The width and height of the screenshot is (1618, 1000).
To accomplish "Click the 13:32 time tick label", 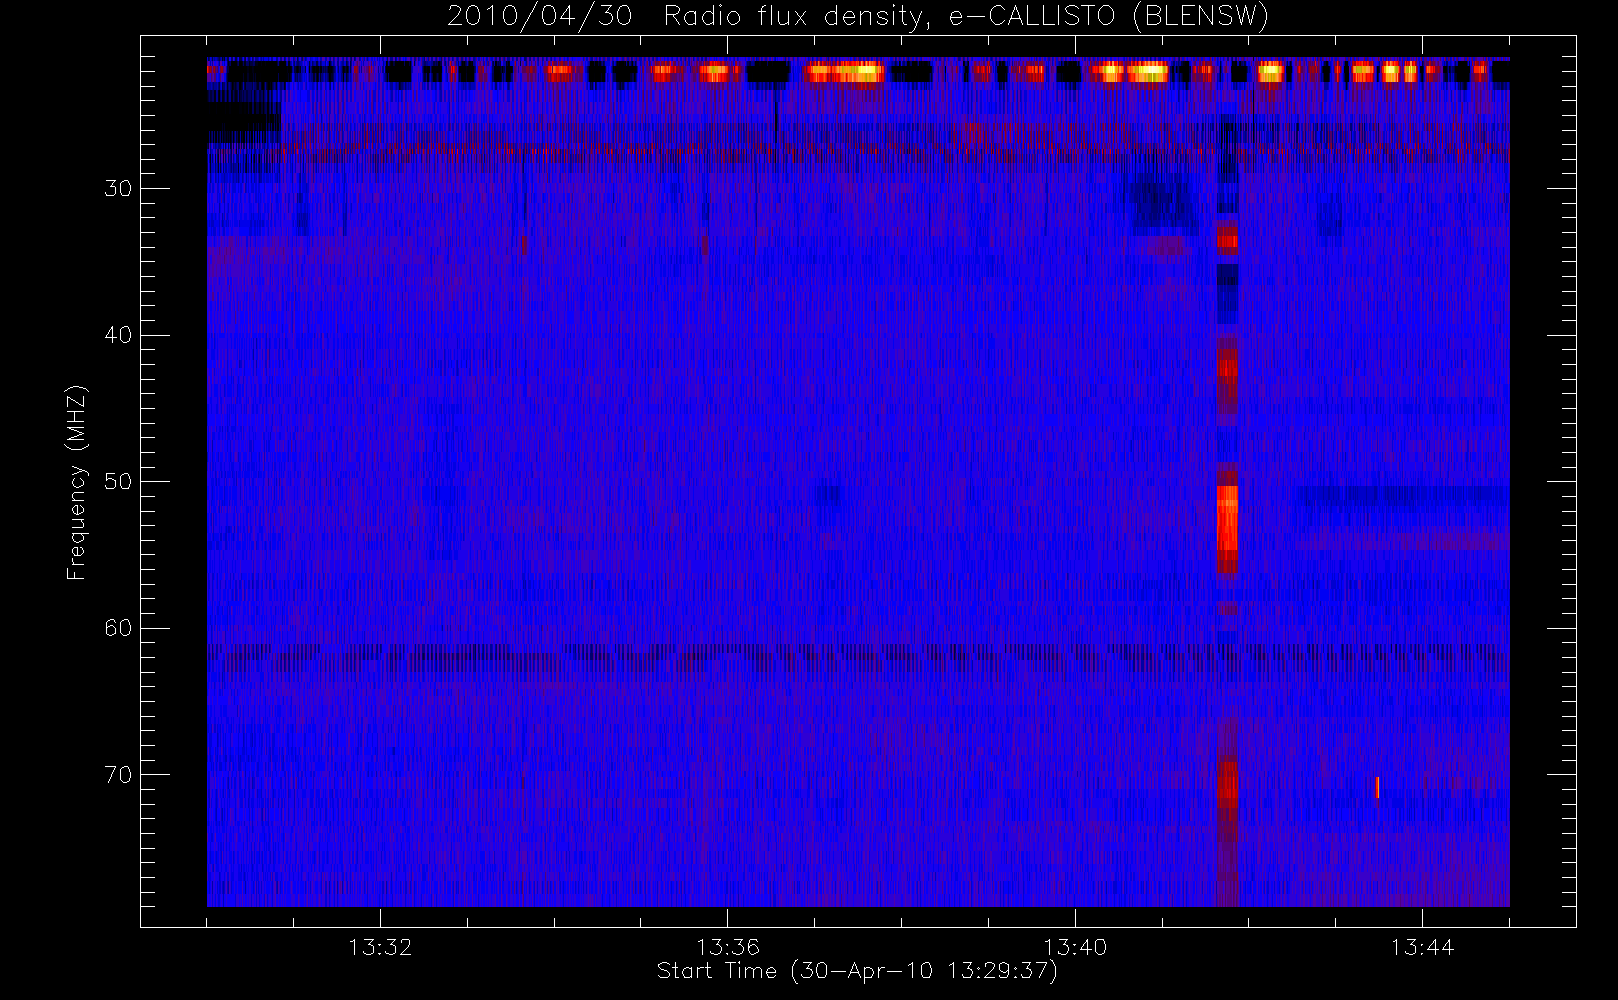I will [380, 946].
